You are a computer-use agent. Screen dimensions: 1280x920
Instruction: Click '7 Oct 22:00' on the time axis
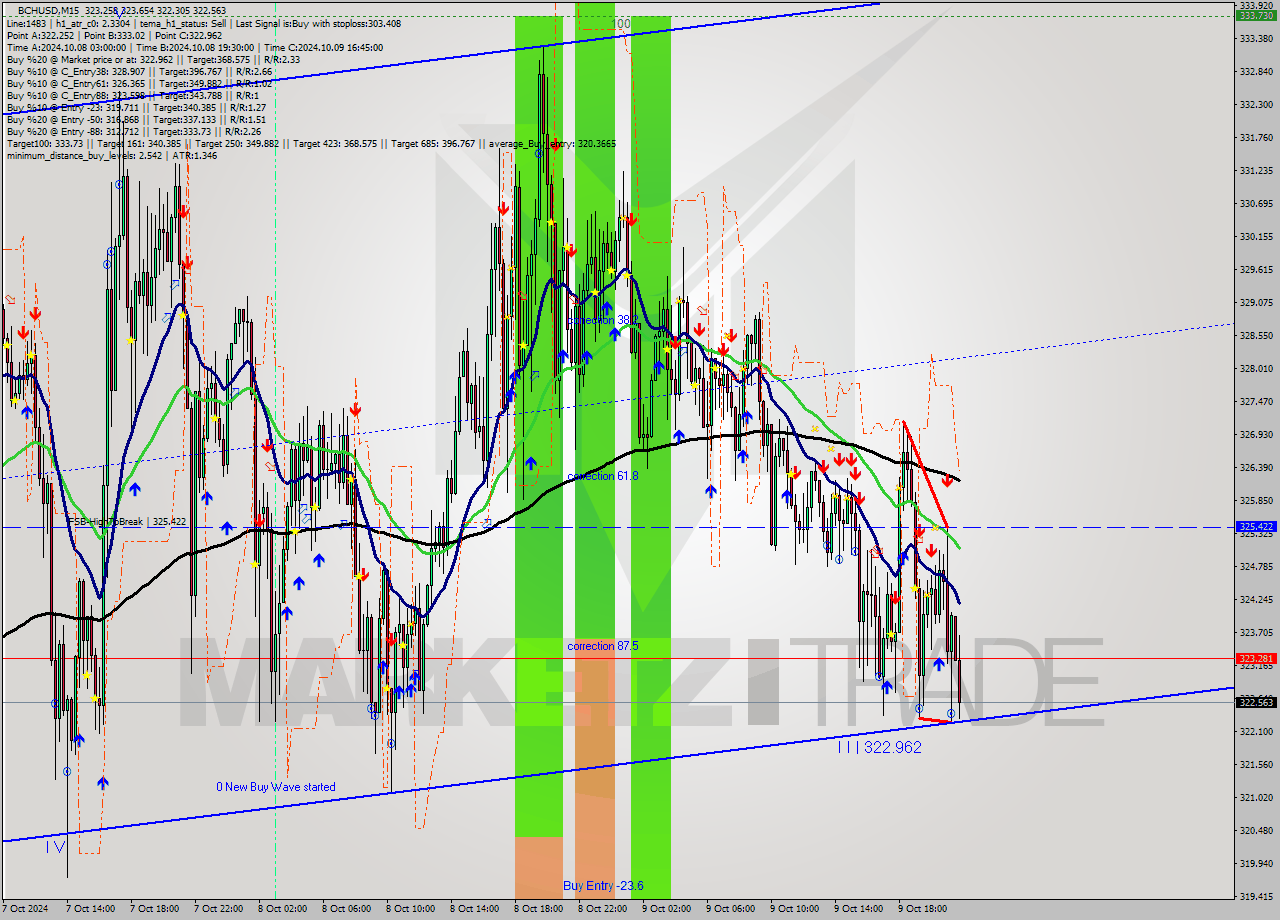click(x=219, y=909)
